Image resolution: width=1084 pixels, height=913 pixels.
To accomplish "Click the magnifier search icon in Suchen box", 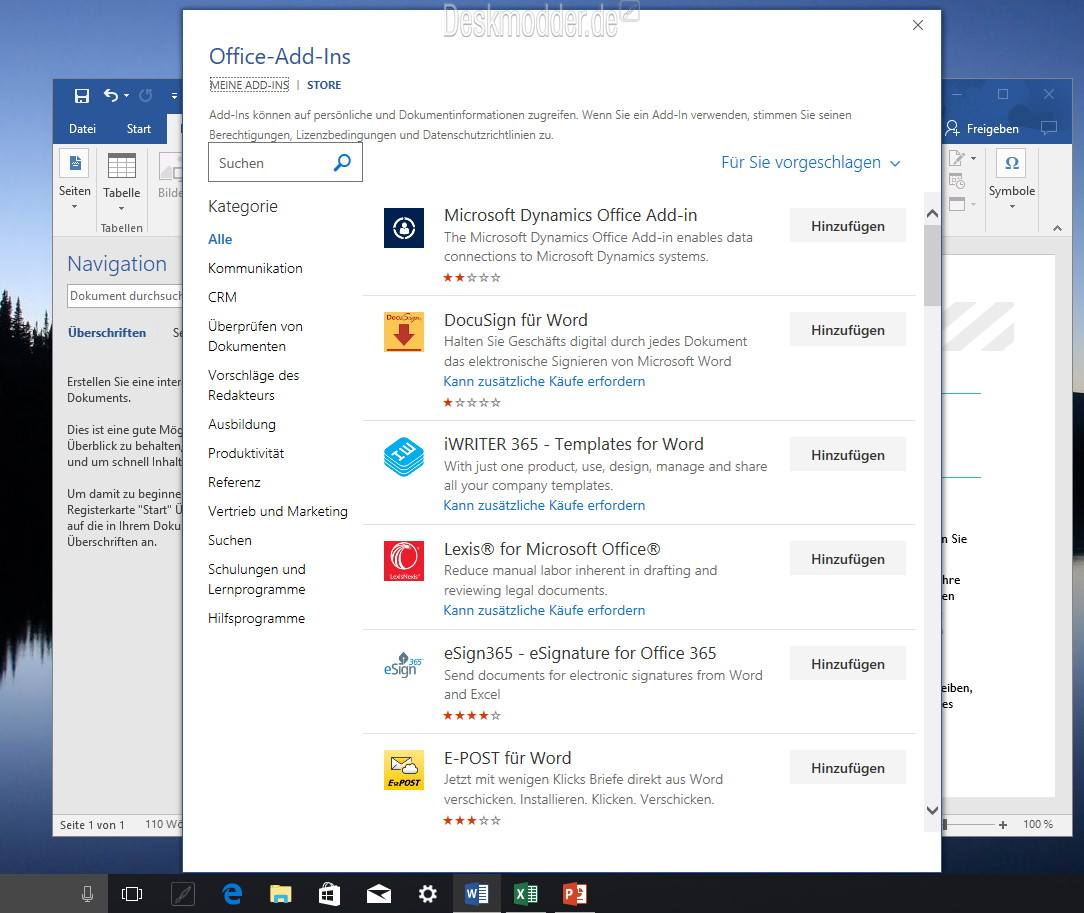I will point(342,162).
